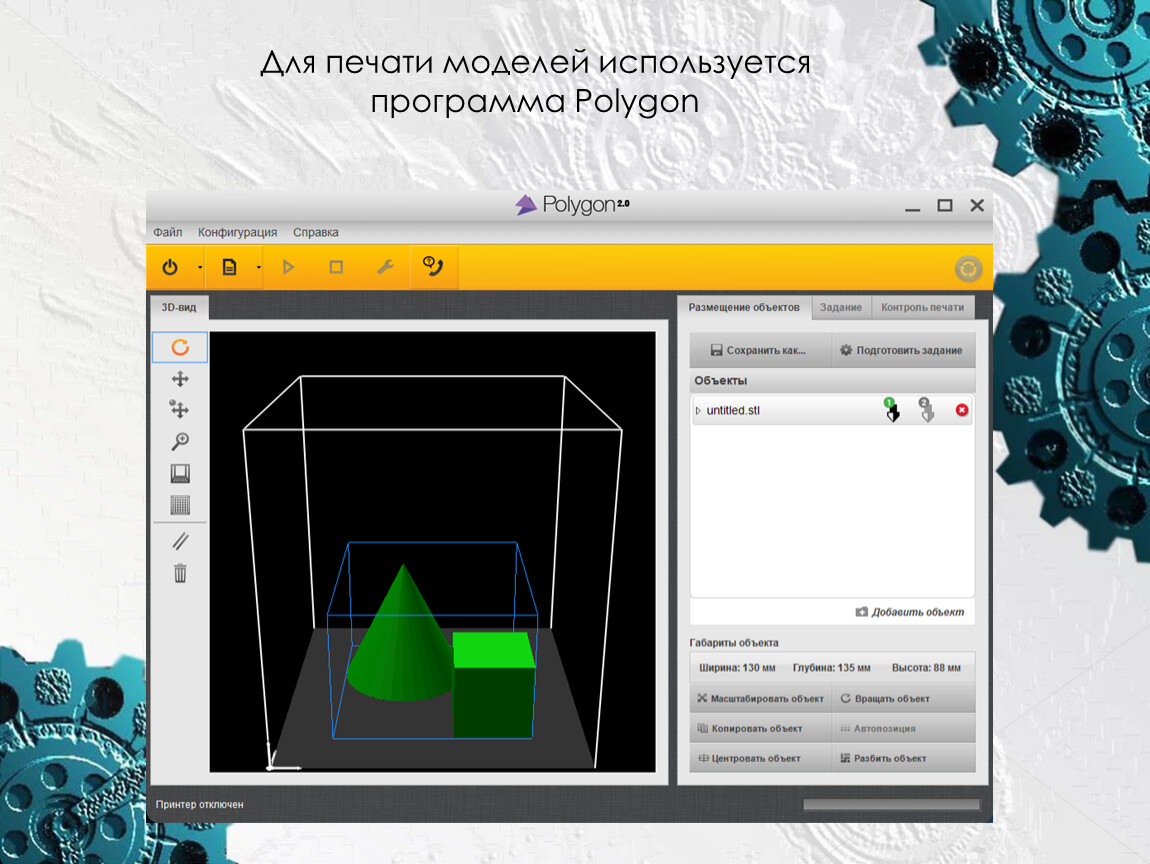Click the front view cube icon
Image resolution: width=1150 pixels, height=864 pixels.
180,473
